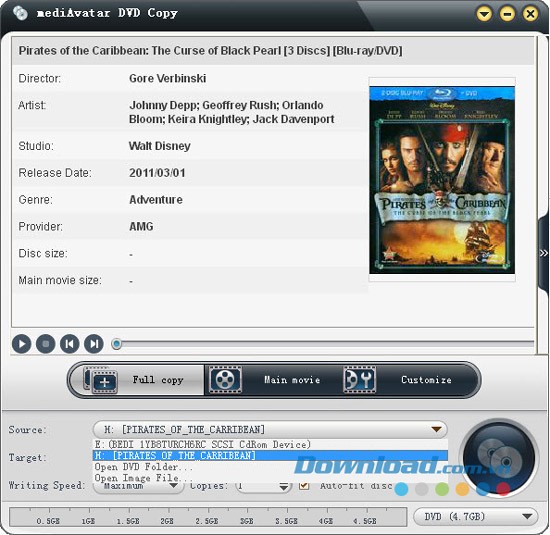Click the 2GB mark on capacity bar
550x535 pixels.
(167, 521)
